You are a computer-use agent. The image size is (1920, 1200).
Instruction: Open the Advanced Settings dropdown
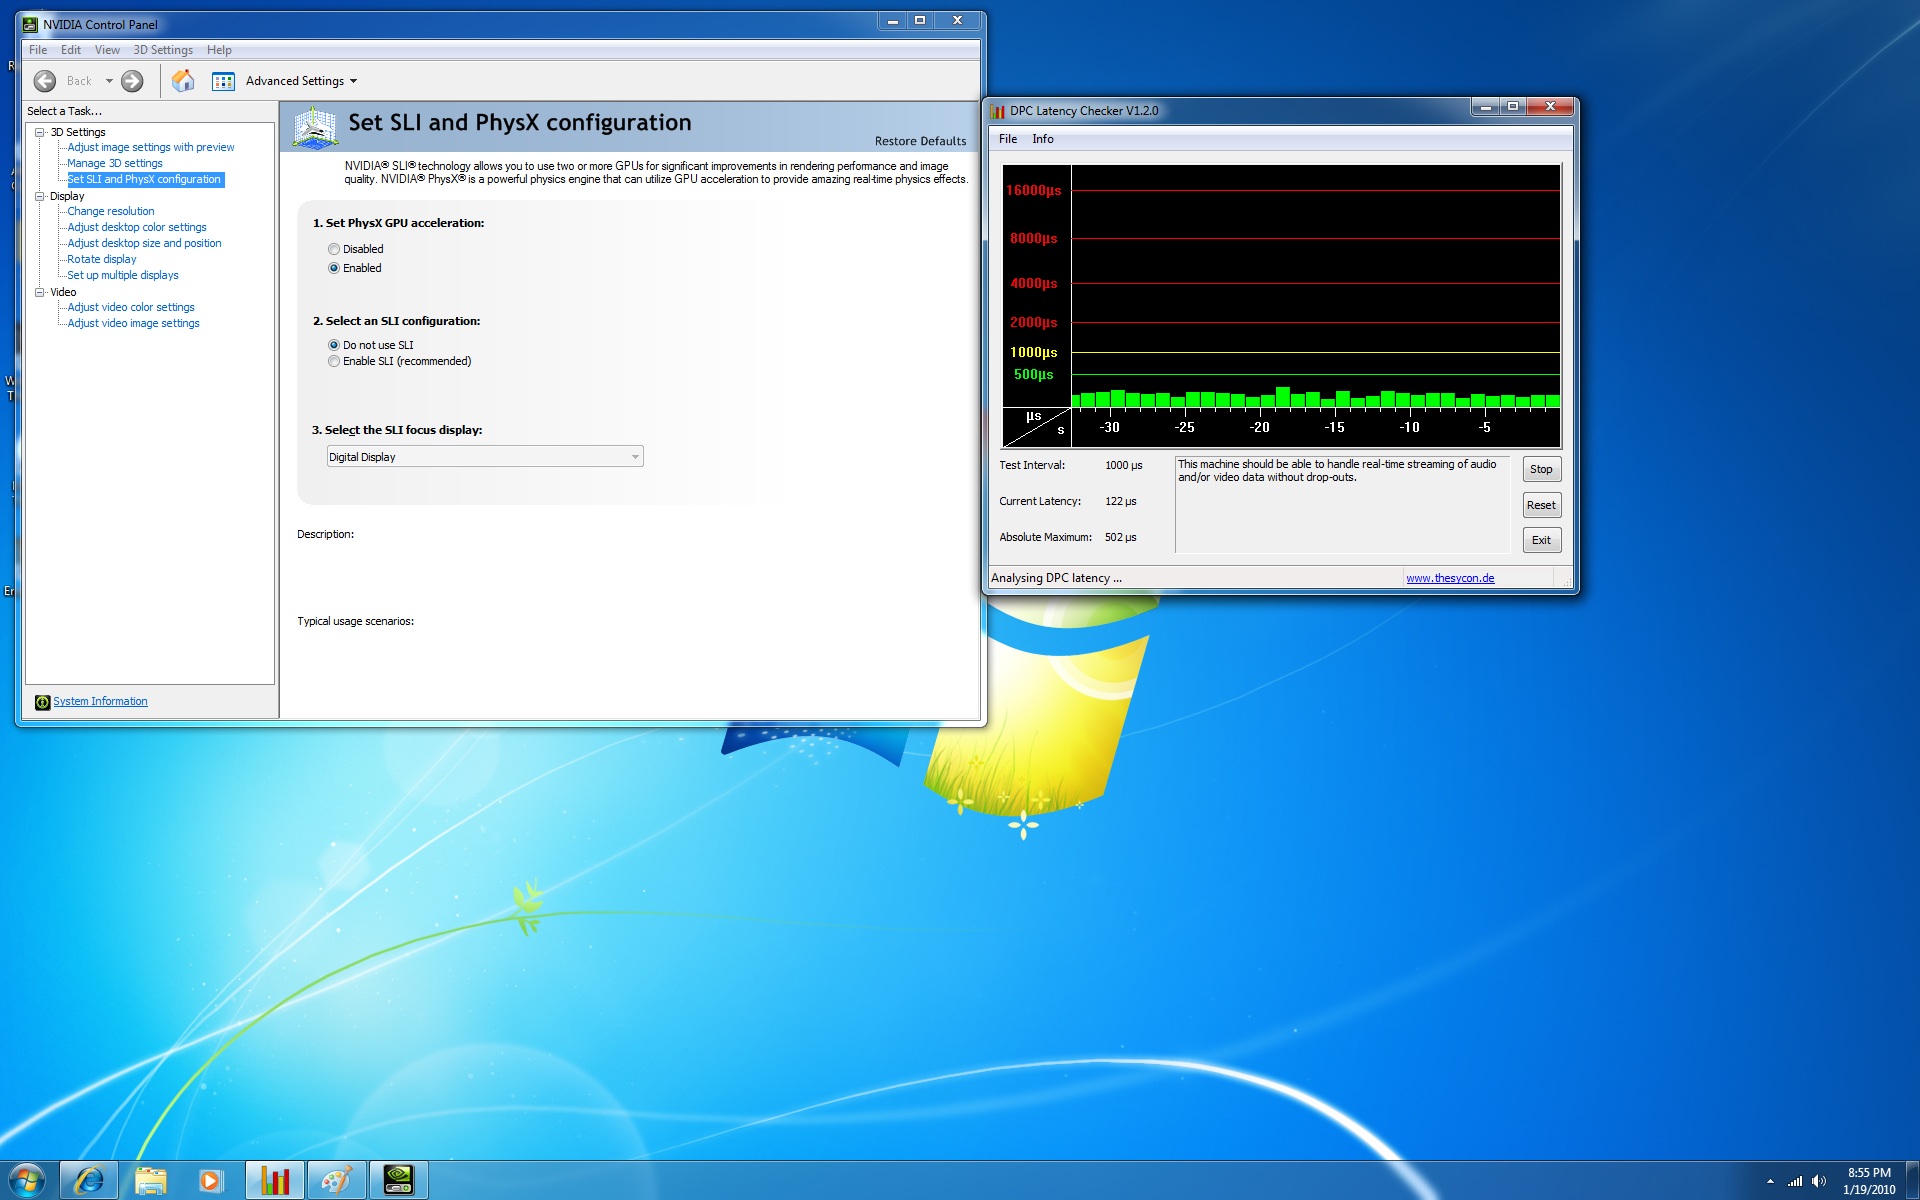click(x=302, y=81)
